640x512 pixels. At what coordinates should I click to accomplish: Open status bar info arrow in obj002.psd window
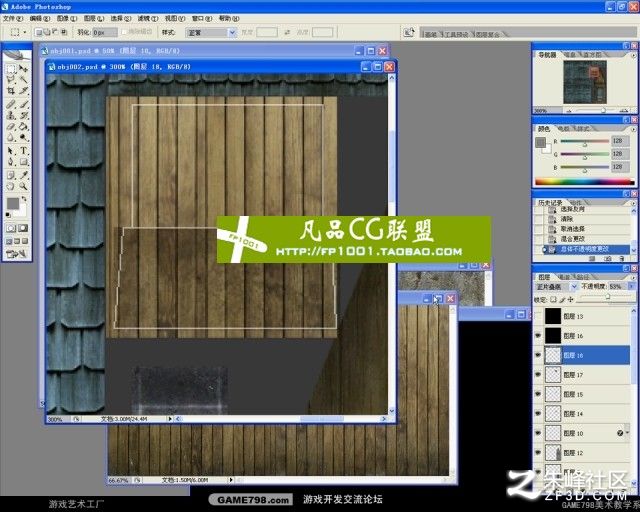point(170,419)
